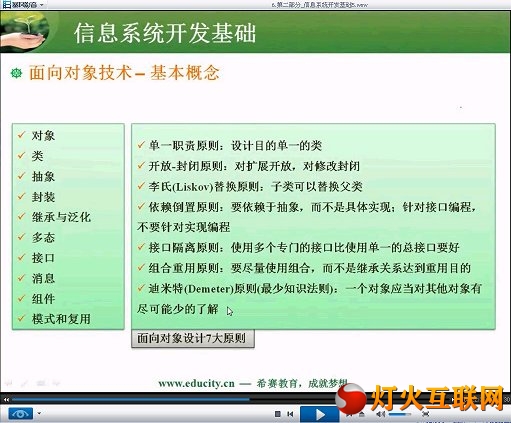Image resolution: width=511 pixels, height=423 pixels.
Task: Select the 多态 item in the left list
Action: (x=43, y=238)
